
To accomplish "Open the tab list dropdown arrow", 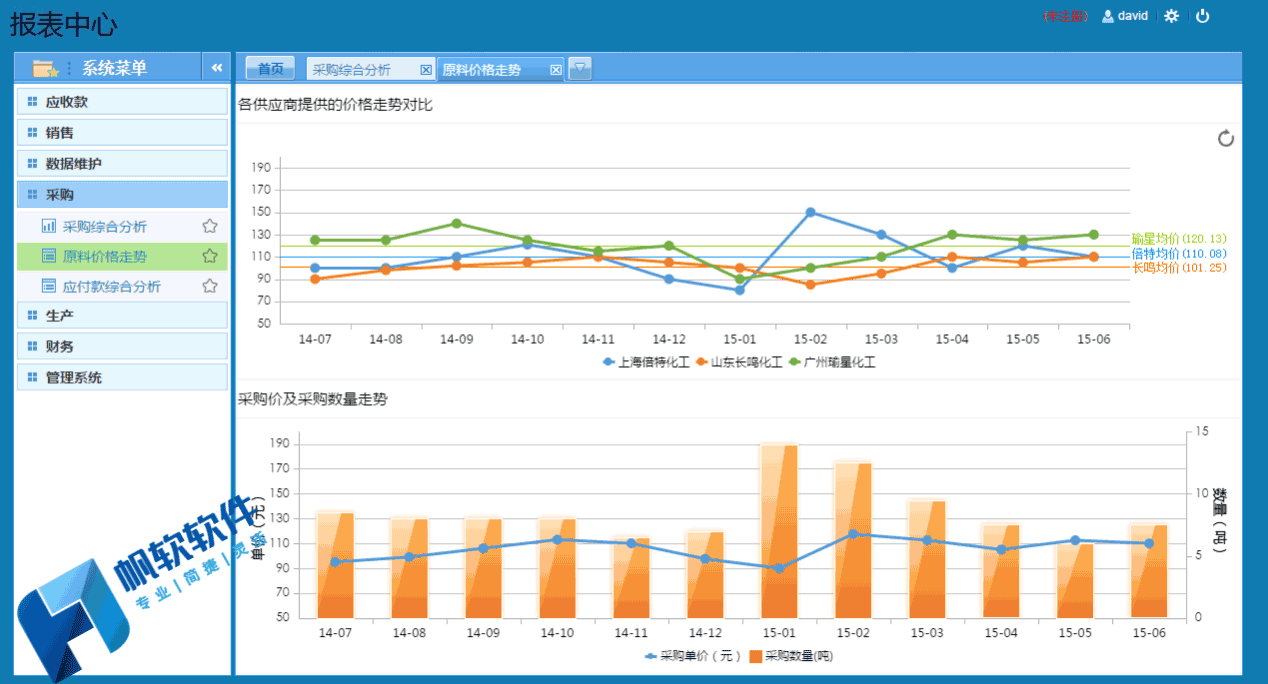I will [x=580, y=69].
